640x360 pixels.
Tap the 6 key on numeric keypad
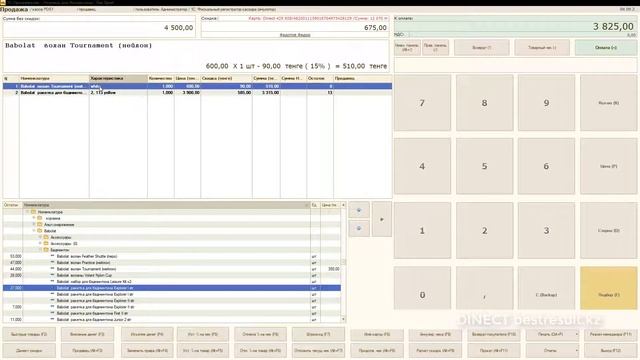pos(546,166)
